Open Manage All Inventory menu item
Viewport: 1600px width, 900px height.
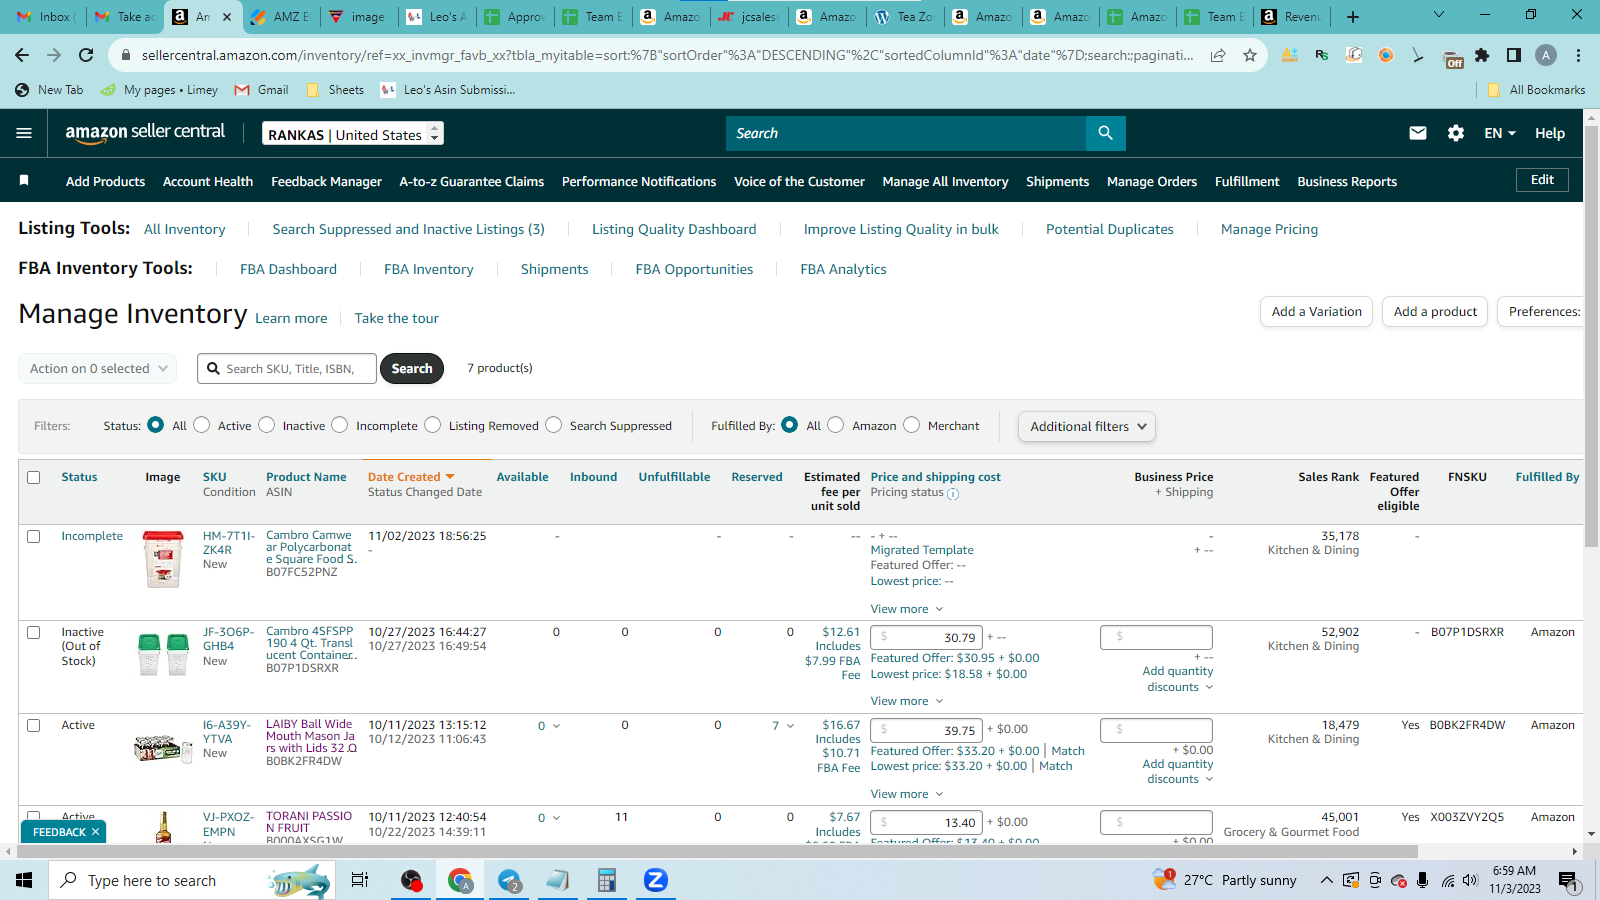945,181
